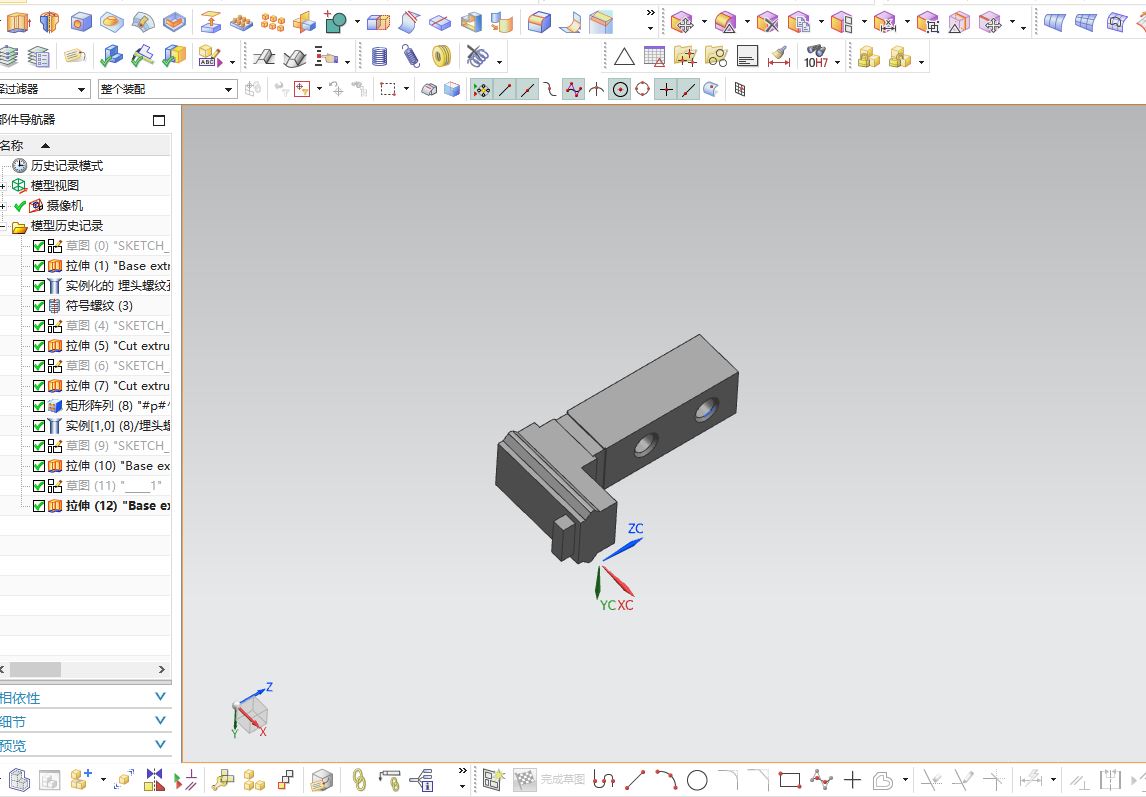Collapse the 模型历史记录 folder
This screenshot has height=797, width=1146.
click(x=2, y=227)
